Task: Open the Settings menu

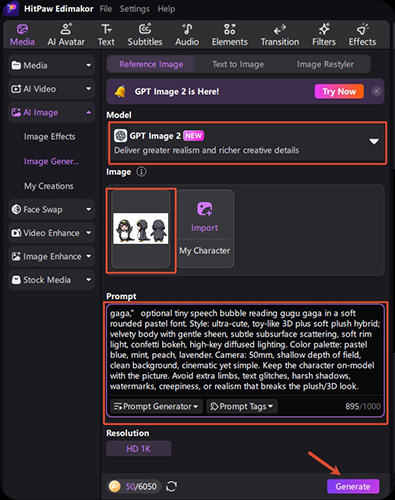Action: click(135, 9)
